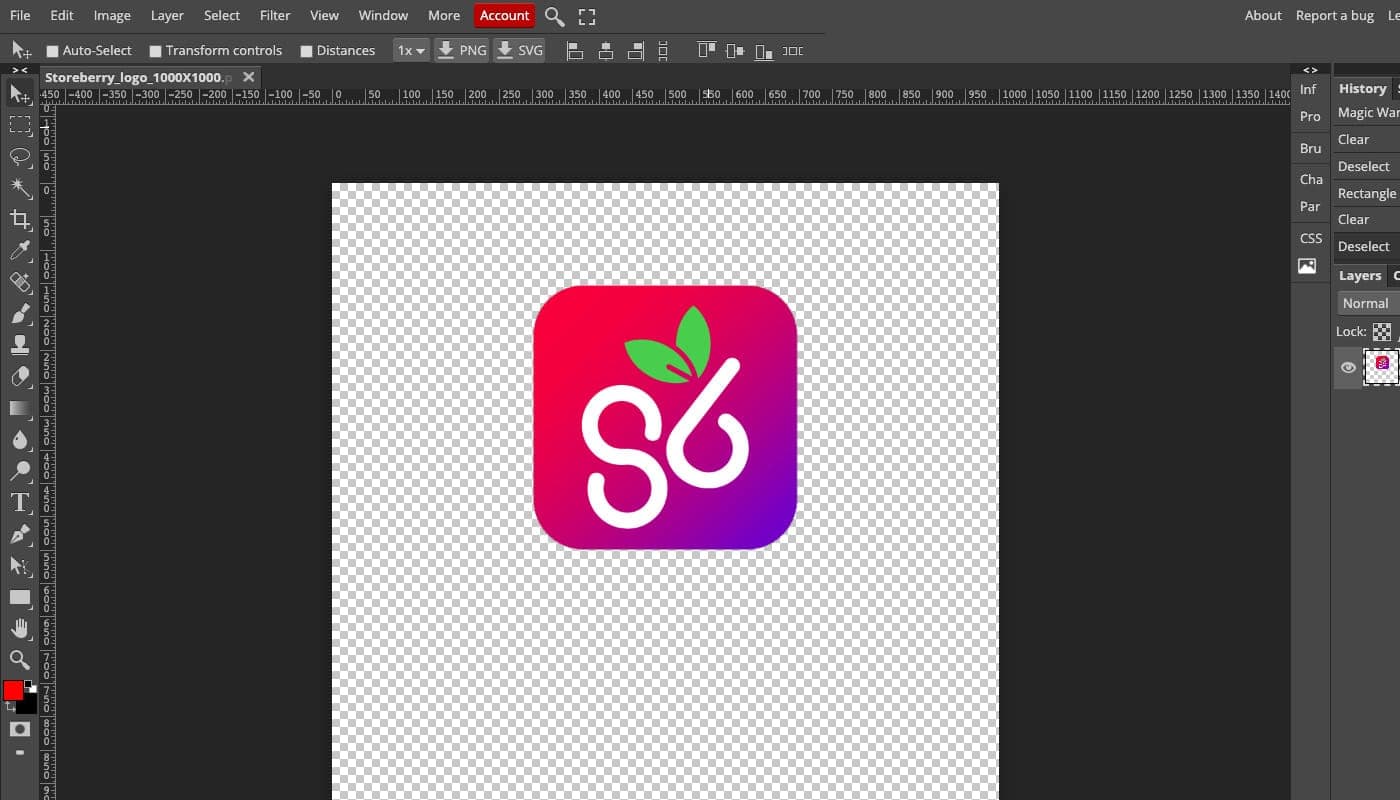This screenshot has height=800, width=1400.
Task: Select the Type tool
Action: click(x=19, y=502)
